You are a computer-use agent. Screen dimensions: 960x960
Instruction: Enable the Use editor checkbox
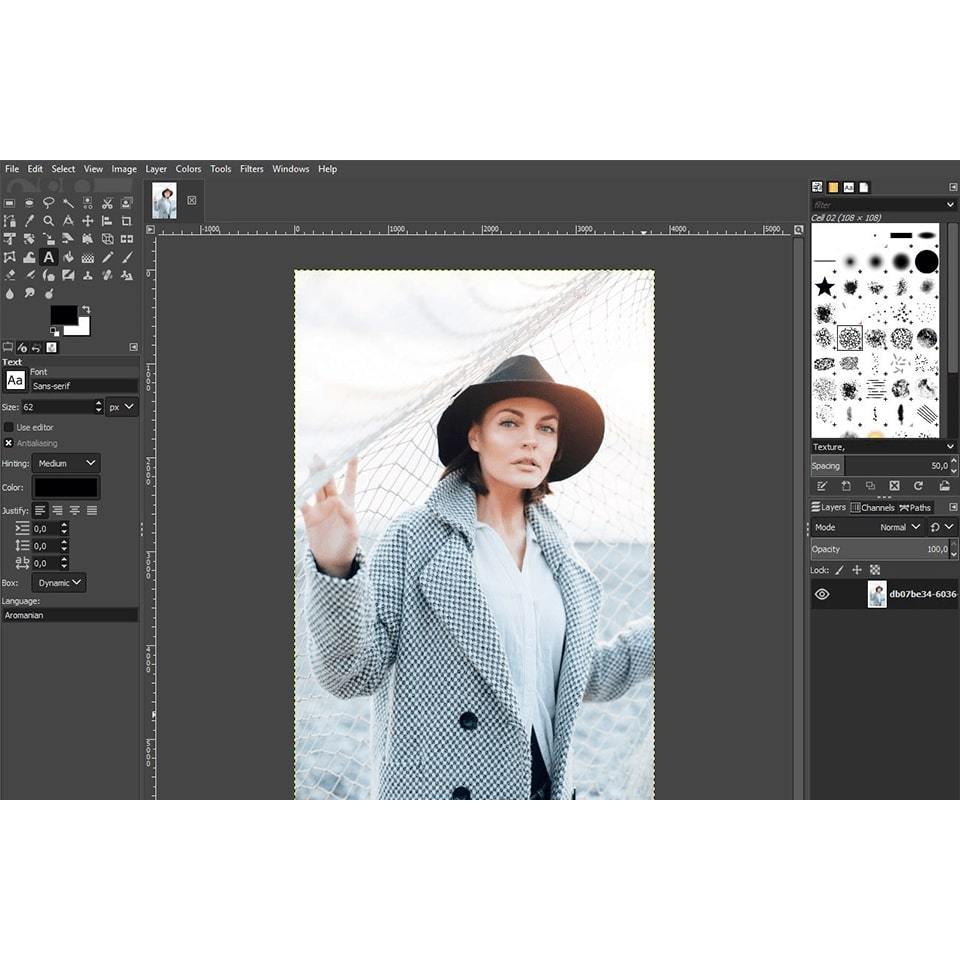[x=9, y=427]
